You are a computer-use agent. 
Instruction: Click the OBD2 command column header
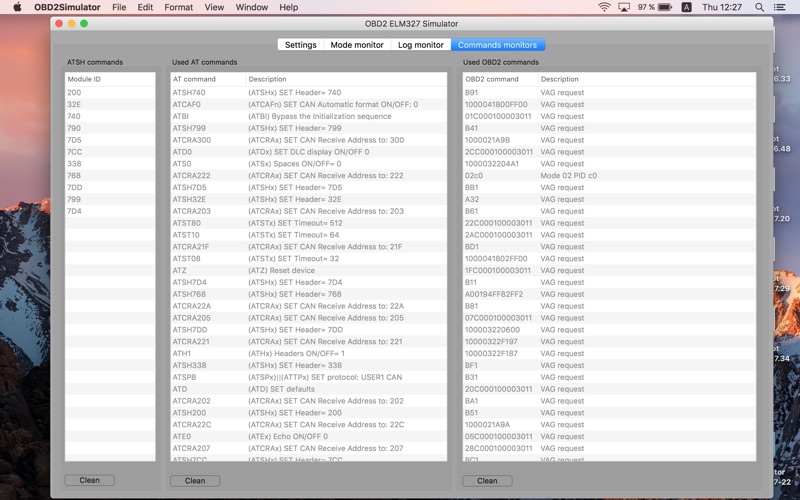pyautogui.click(x=501, y=79)
